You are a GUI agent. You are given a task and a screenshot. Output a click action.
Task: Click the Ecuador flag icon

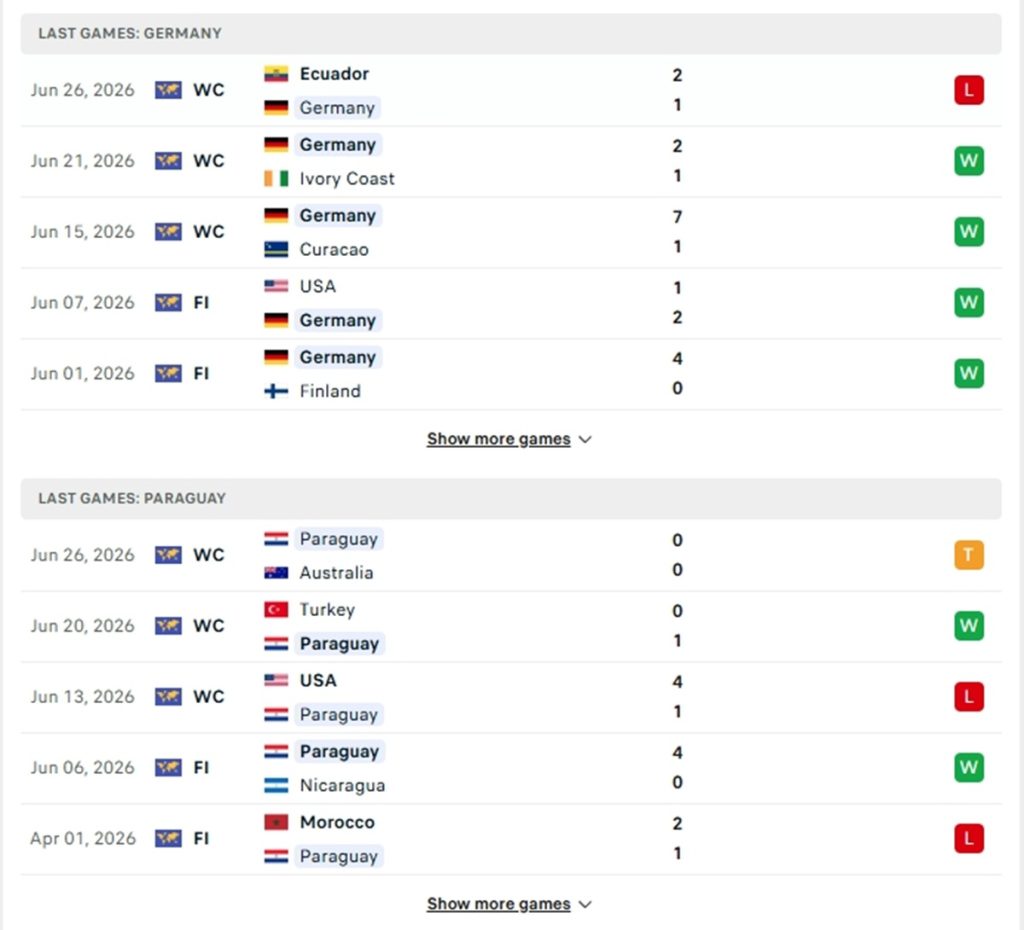coord(276,74)
